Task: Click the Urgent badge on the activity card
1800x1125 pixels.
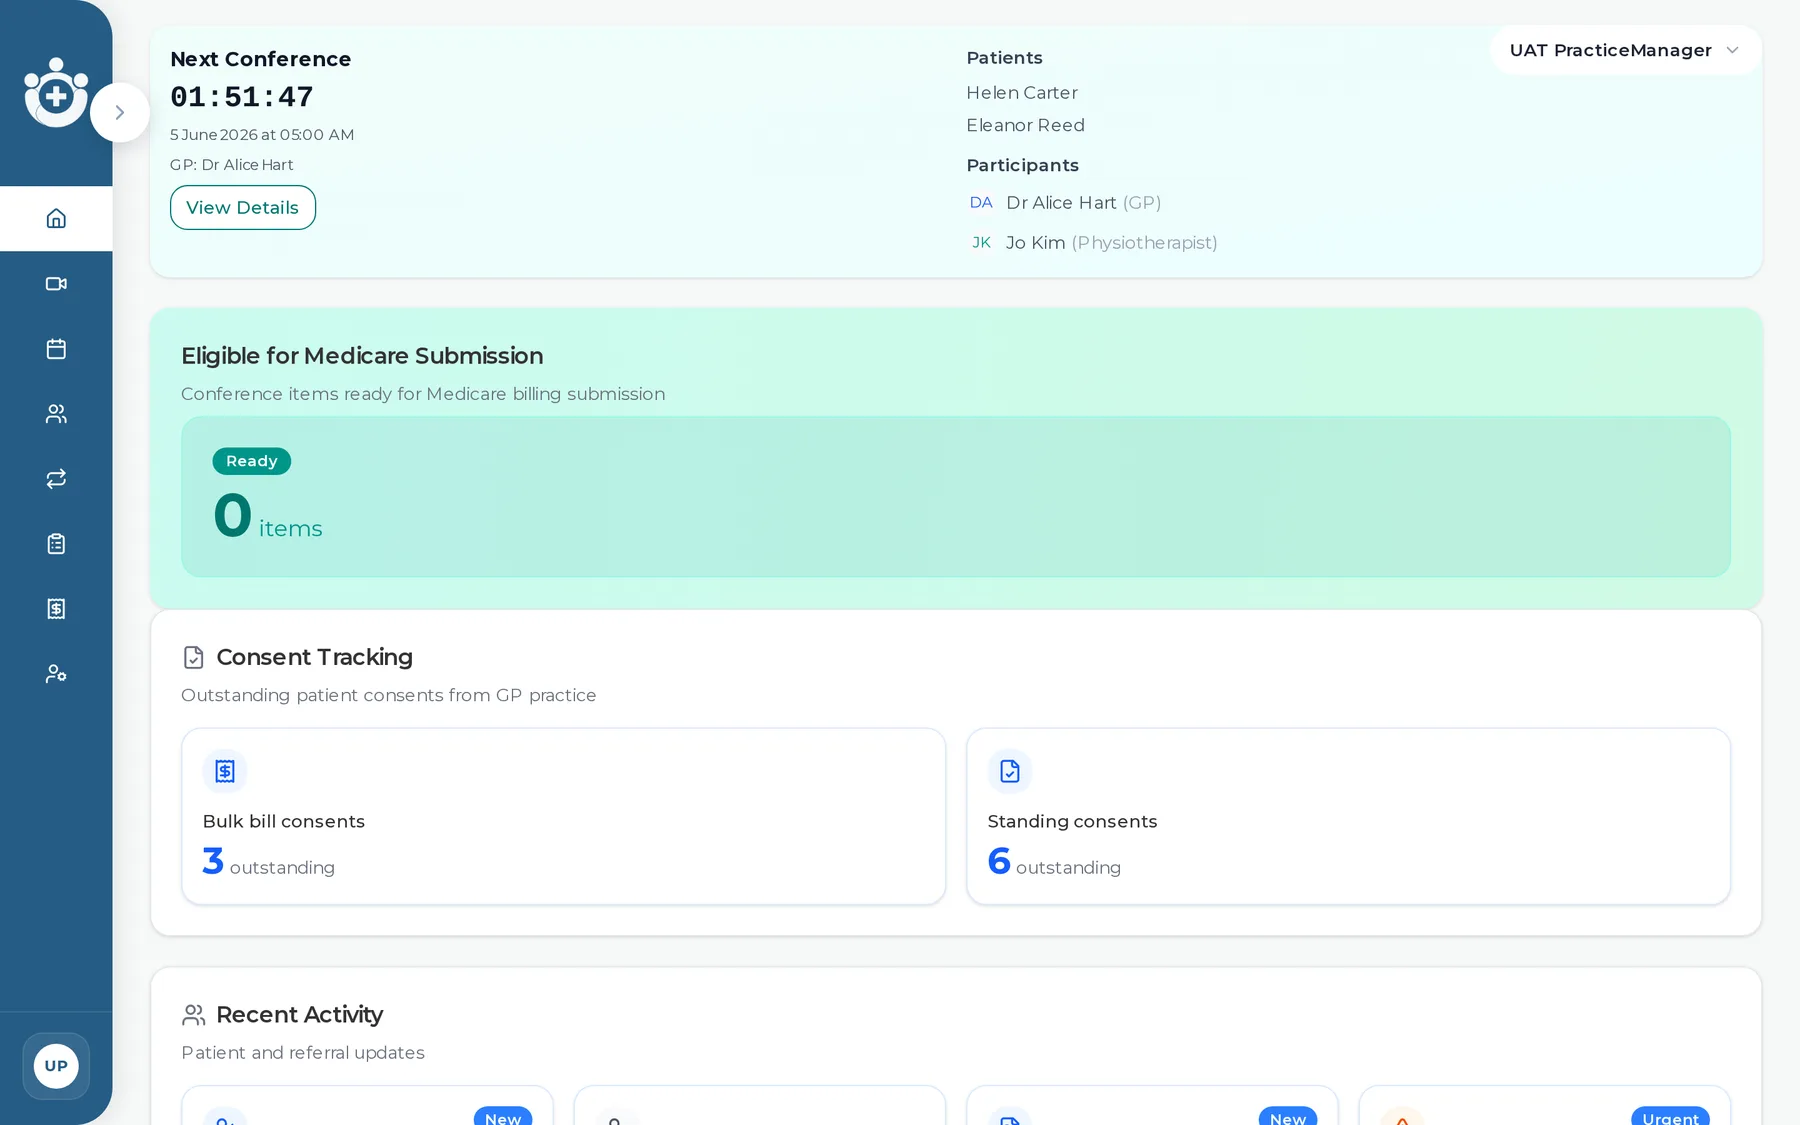Action: pos(1670,1117)
